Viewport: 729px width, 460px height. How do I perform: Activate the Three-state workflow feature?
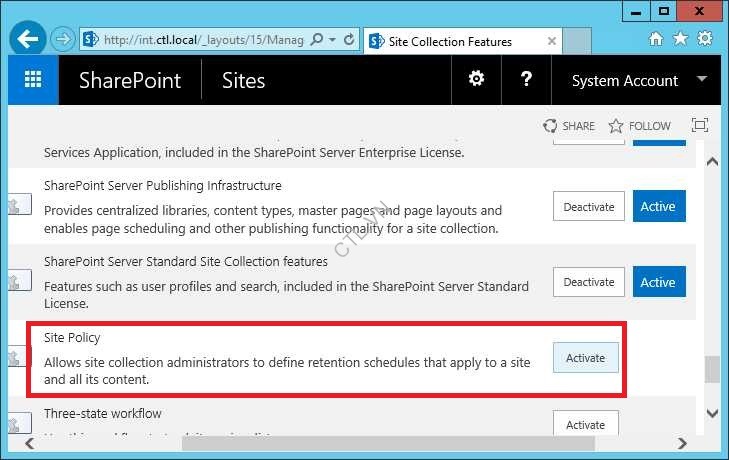click(x=585, y=424)
